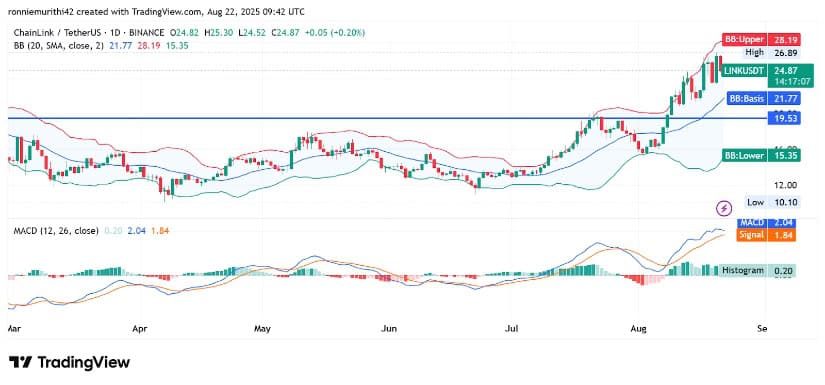Image resolution: width=825 pixels, height=385 pixels.
Task: Click the blue 19.53 horizontal line label
Action: (784, 118)
